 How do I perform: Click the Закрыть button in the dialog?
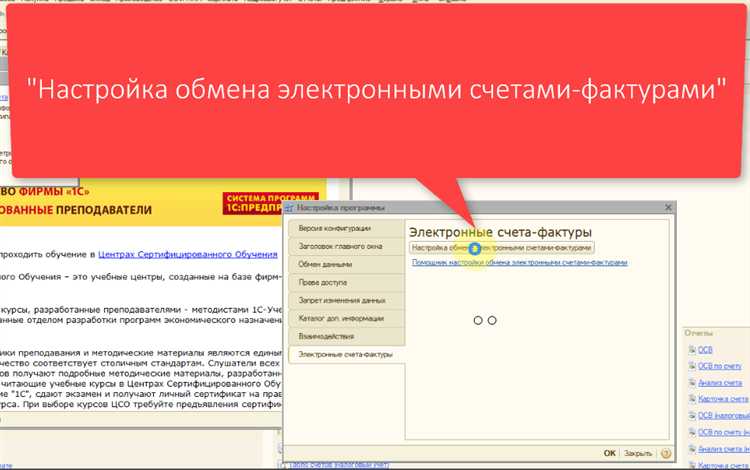(x=638, y=453)
